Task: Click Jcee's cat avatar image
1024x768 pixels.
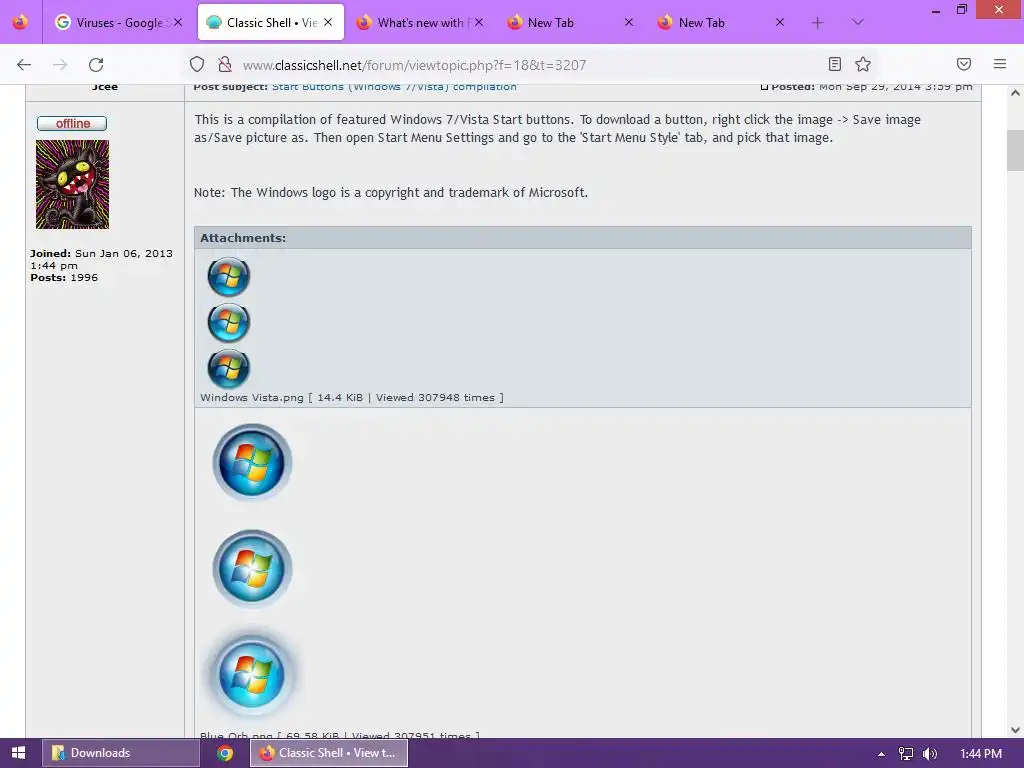Action: [x=72, y=184]
